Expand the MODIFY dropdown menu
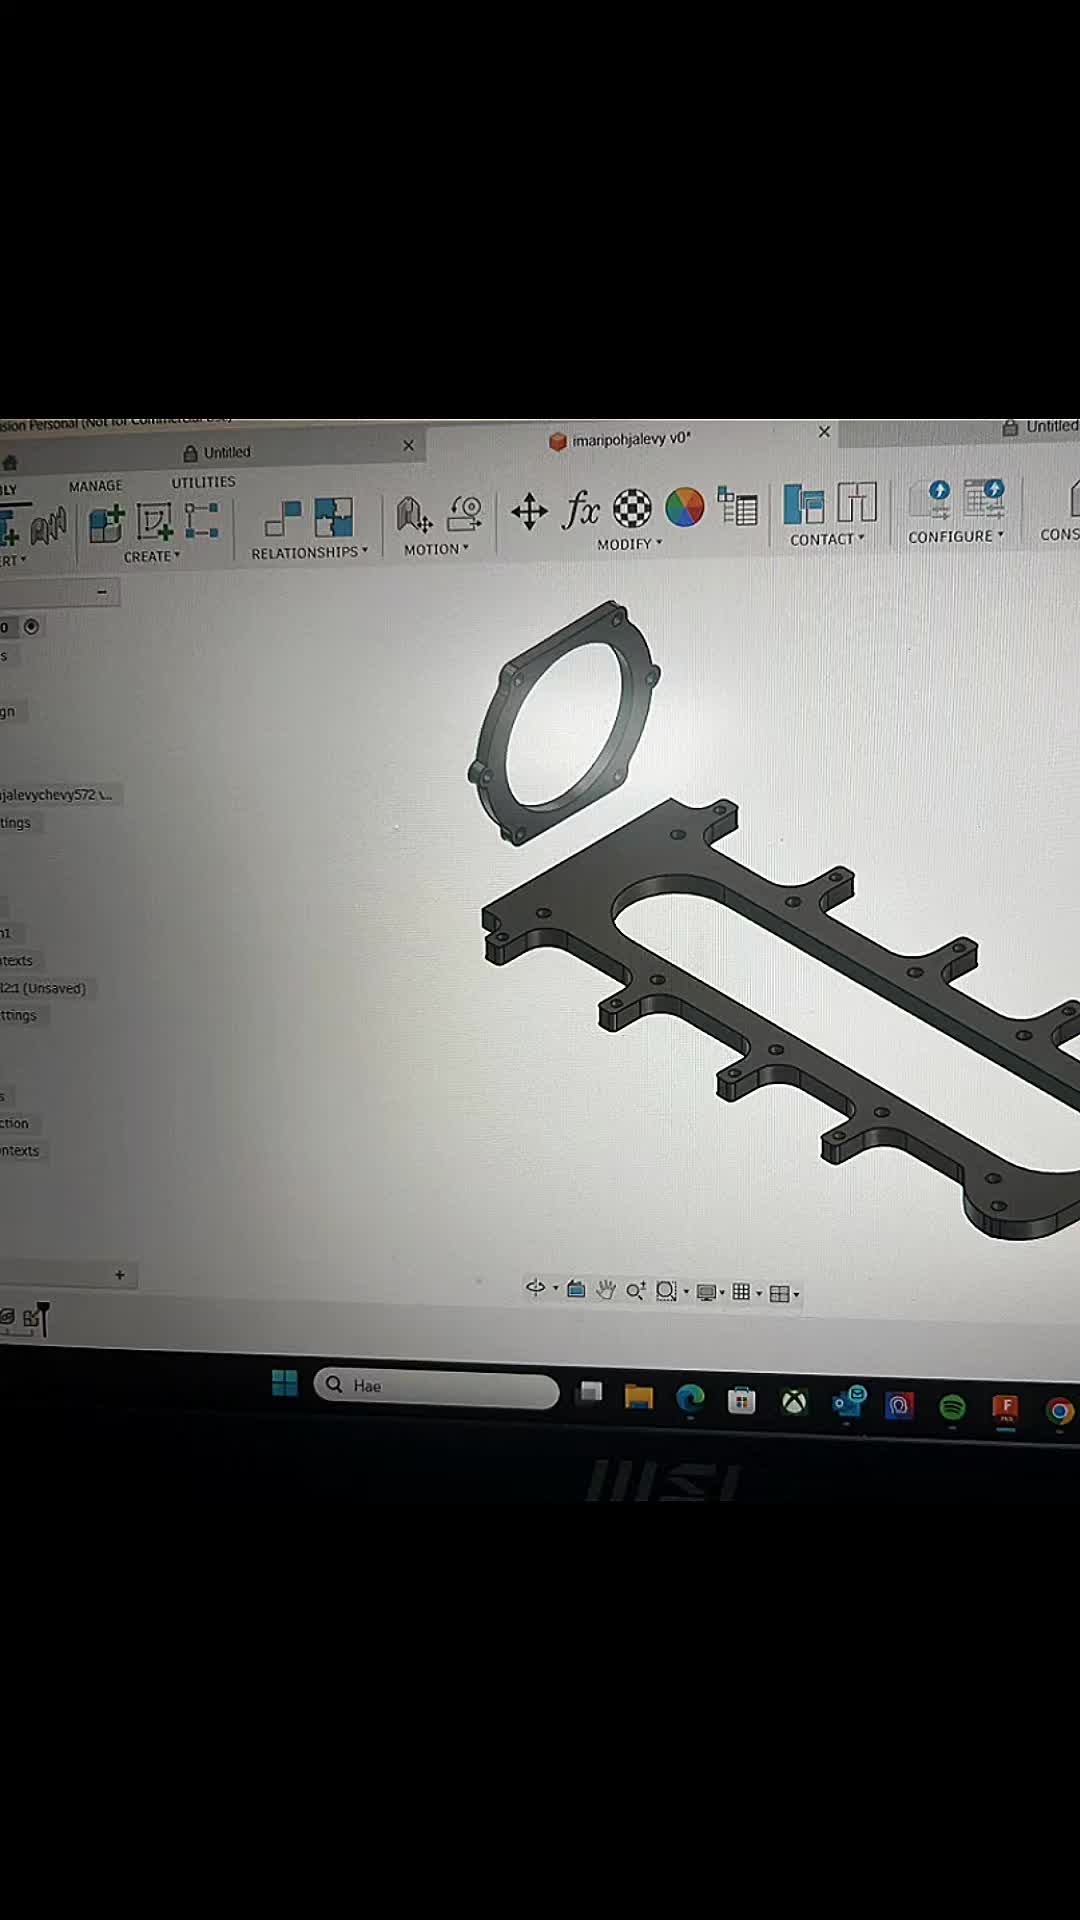This screenshot has width=1080, height=1920. tap(630, 544)
